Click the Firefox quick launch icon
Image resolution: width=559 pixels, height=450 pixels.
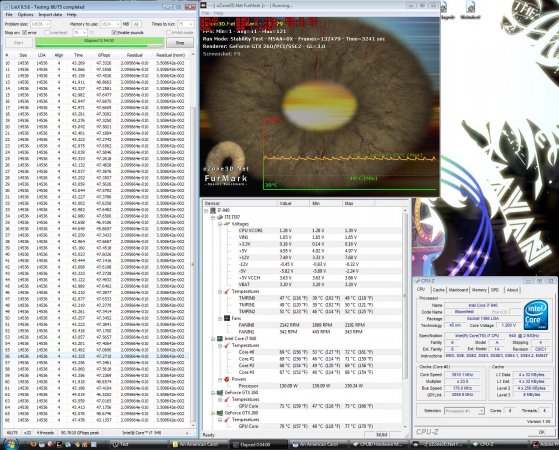[34, 444]
